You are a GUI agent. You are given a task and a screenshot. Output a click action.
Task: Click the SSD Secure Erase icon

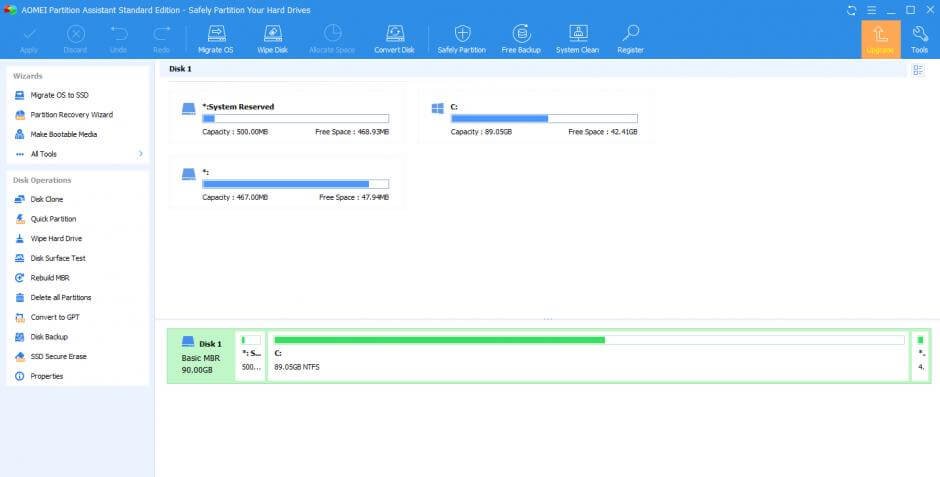pos(20,357)
